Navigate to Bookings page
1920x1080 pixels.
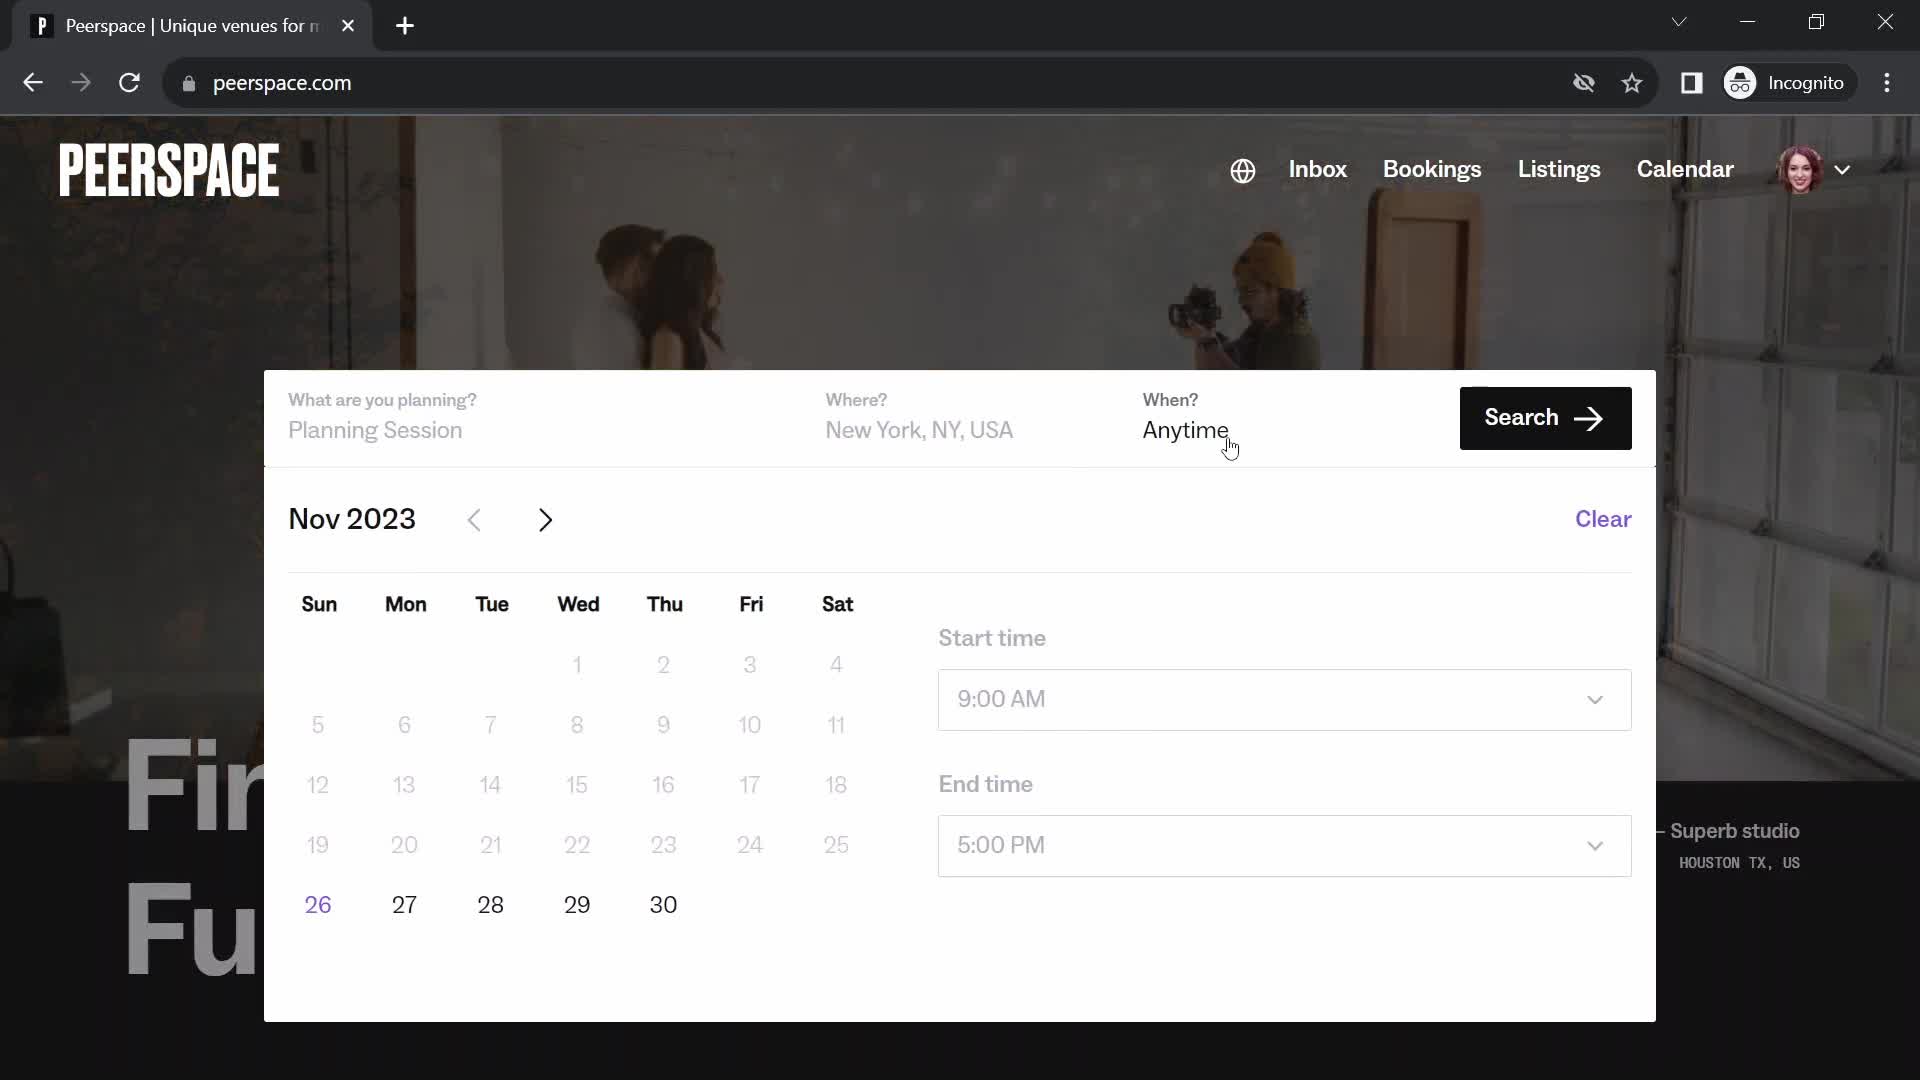coord(1432,169)
